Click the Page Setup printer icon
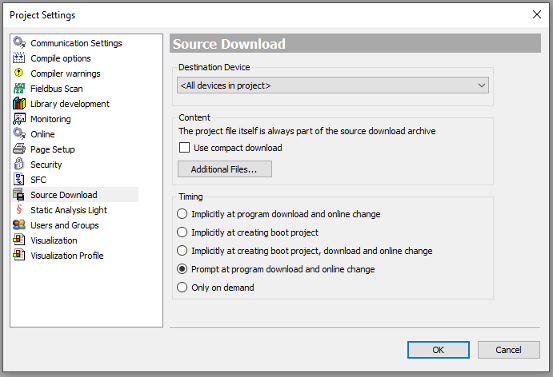 click(x=19, y=149)
